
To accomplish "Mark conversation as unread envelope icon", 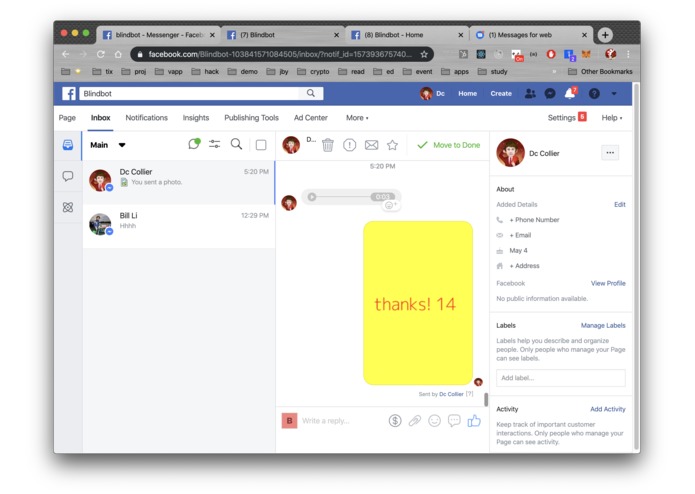I will click(371, 145).
